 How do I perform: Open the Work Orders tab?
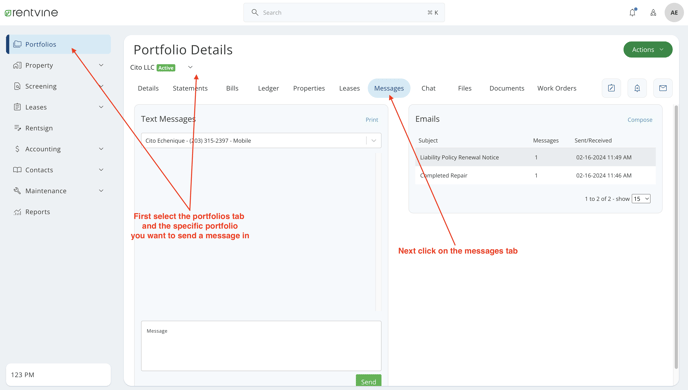click(x=556, y=88)
